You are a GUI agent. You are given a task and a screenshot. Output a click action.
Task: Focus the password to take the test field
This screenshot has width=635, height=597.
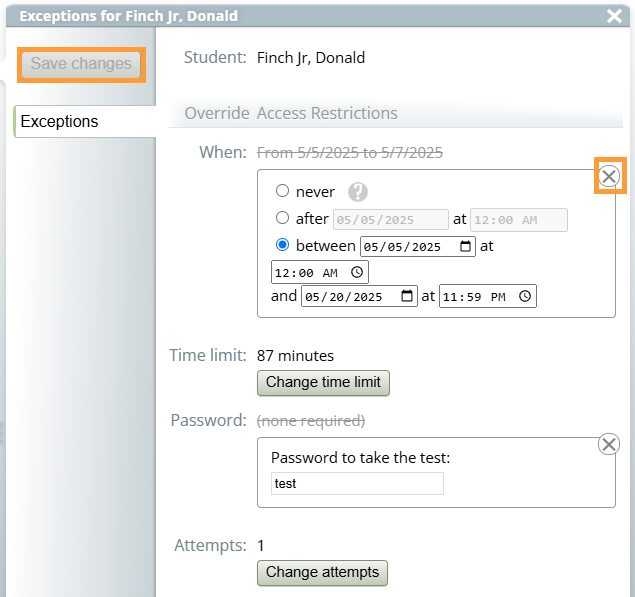[357, 484]
